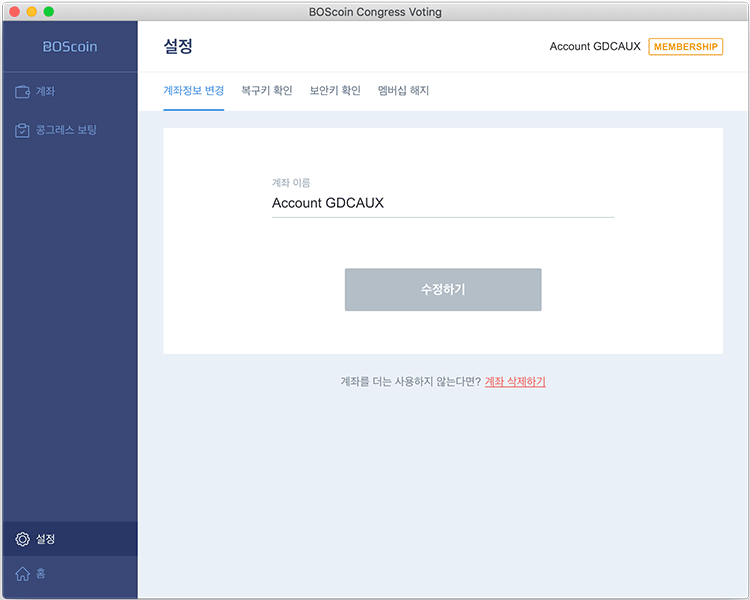This screenshot has height=600, width=750.
Task: Click the clipboard icon for 콩그레스 보팅
Action: (x=22, y=130)
